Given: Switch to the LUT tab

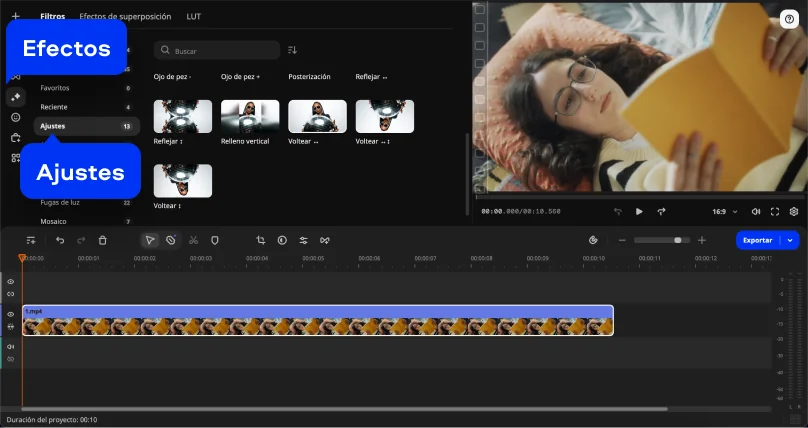Looking at the screenshot, I should [194, 17].
